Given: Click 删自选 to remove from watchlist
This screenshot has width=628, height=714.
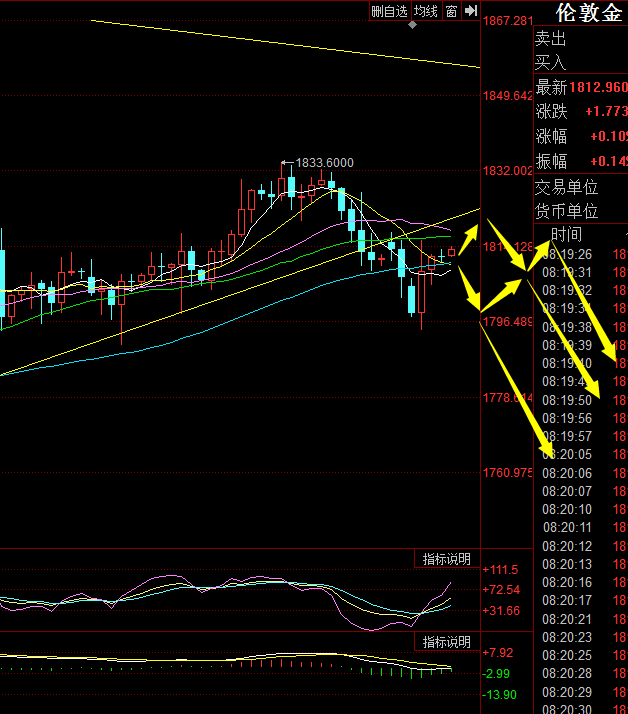Looking at the screenshot, I should point(390,11).
